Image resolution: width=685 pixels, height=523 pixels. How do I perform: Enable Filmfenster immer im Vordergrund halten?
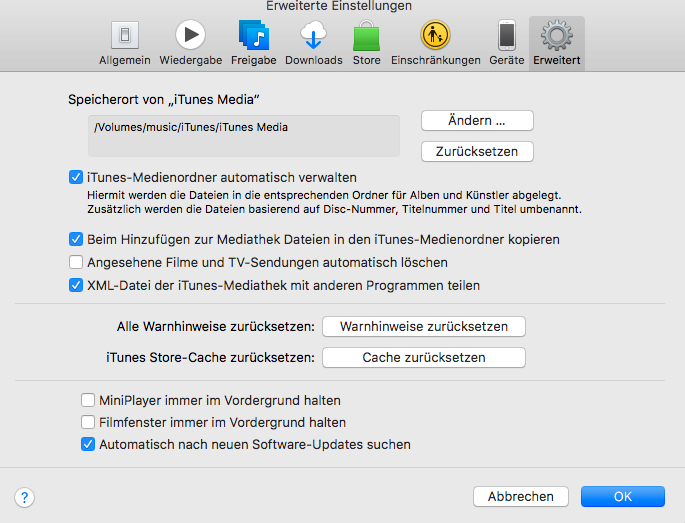(x=88, y=422)
